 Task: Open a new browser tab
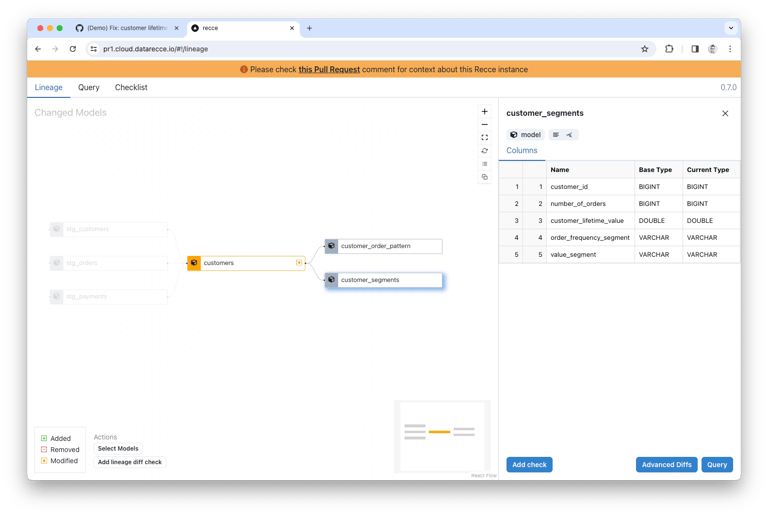click(309, 28)
